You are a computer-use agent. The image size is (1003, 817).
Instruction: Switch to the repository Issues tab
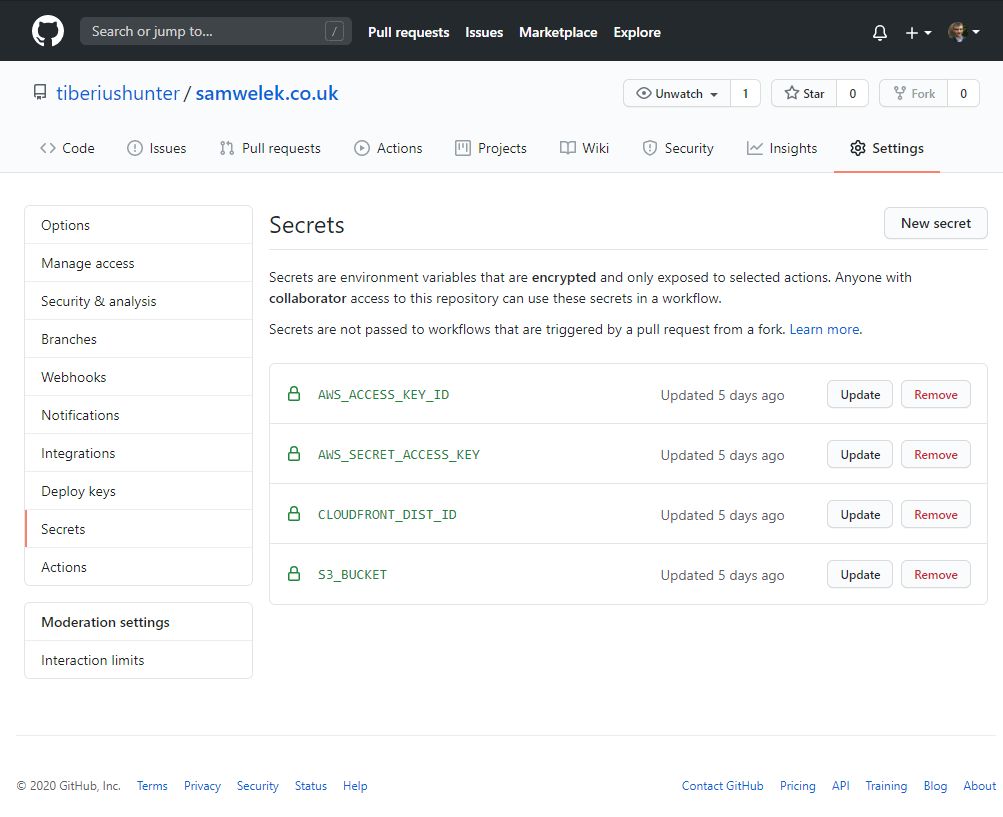point(157,148)
